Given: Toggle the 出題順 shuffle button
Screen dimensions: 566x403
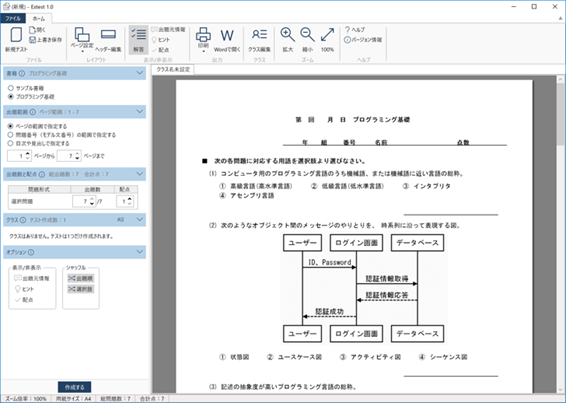Looking at the screenshot, I should pyautogui.click(x=80, y=278).
